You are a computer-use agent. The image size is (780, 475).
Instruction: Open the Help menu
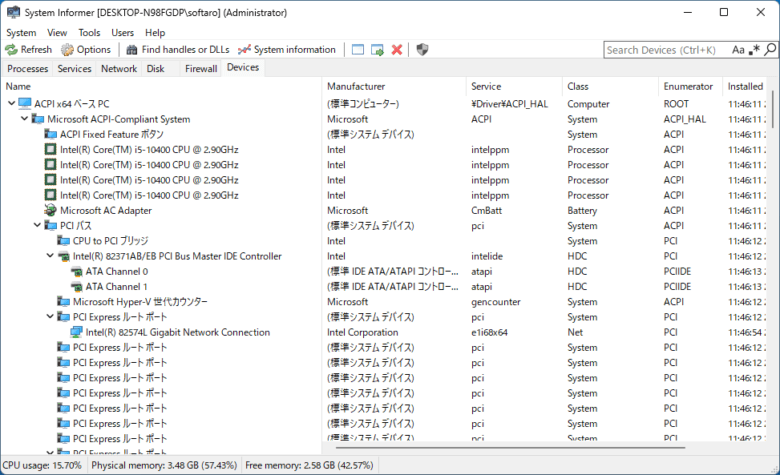coord(155,33)
